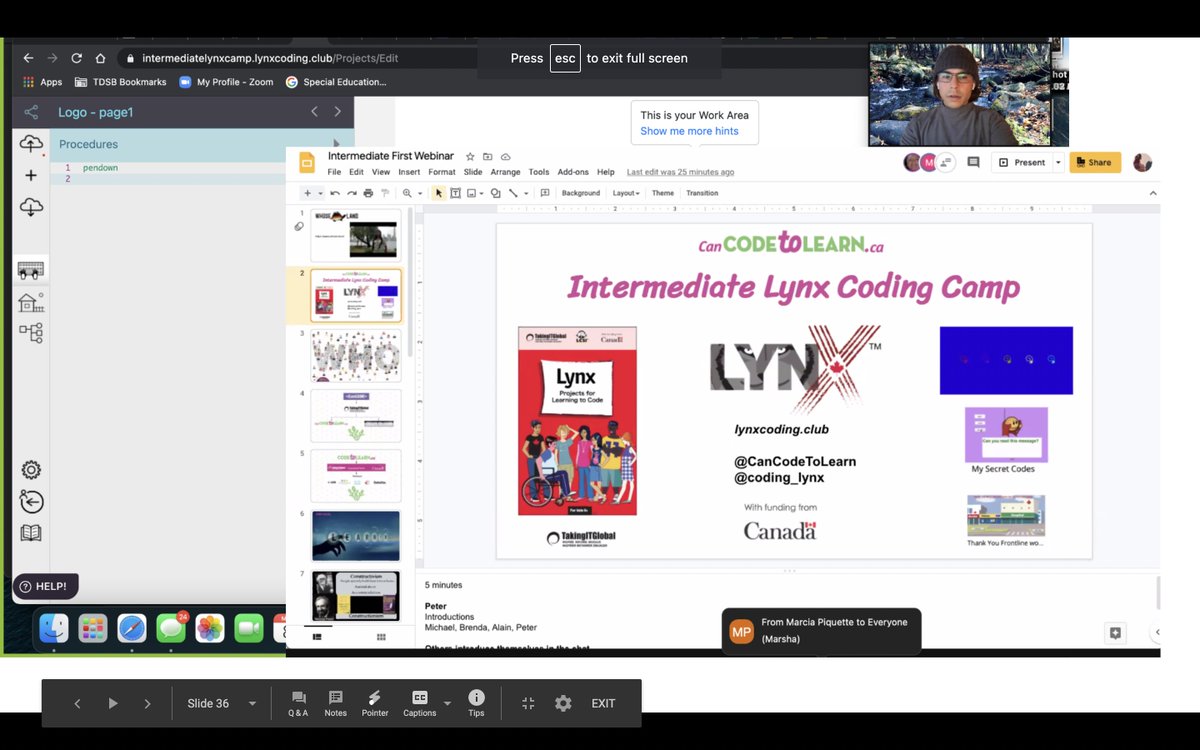Choose the Select cursor tool
The height and width of the screenshot is (750, 1200).
point(439,193)
